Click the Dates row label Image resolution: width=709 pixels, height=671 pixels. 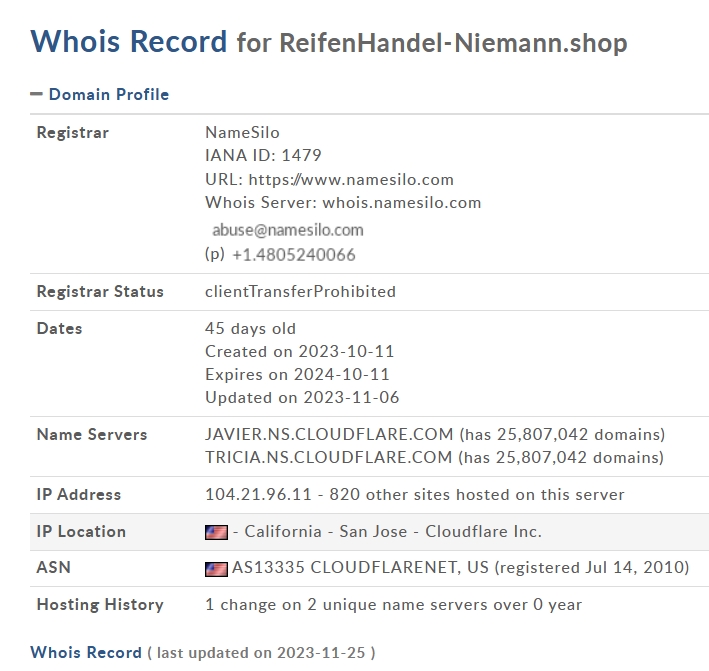(59, 328)
